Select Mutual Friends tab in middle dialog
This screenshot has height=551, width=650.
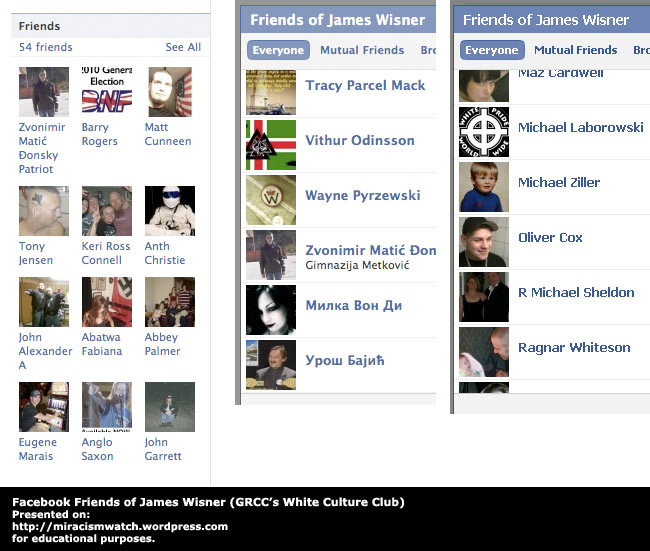click(362, 50)
